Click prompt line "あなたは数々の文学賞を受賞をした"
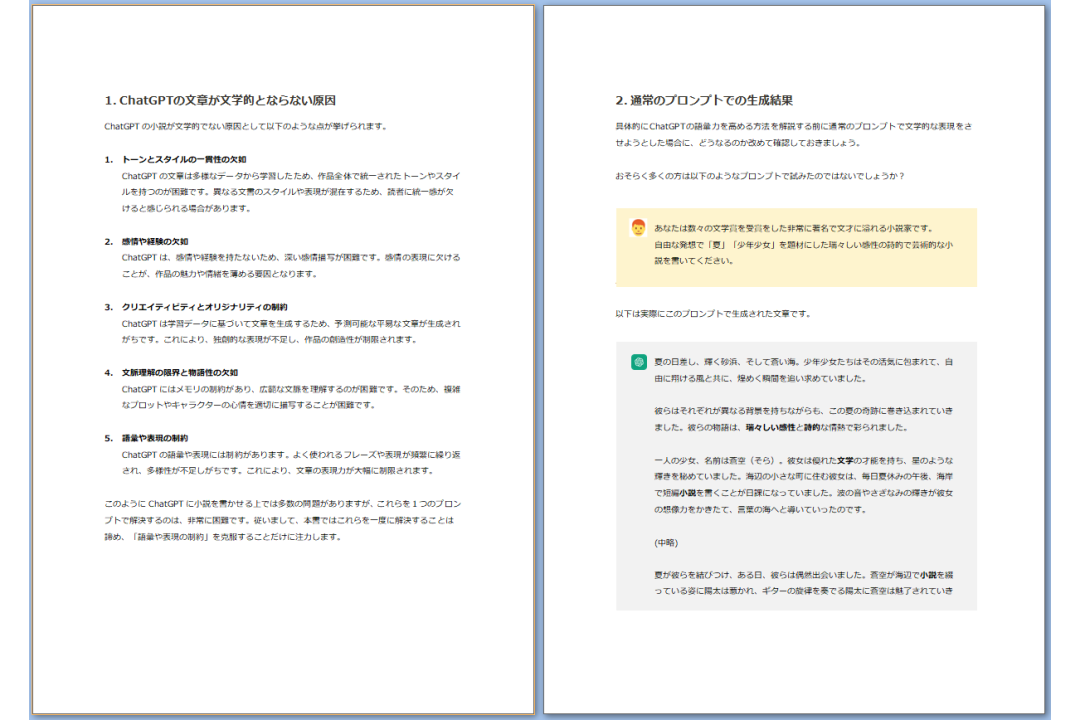The image size is (1080, 720). [x=793, y=228]
